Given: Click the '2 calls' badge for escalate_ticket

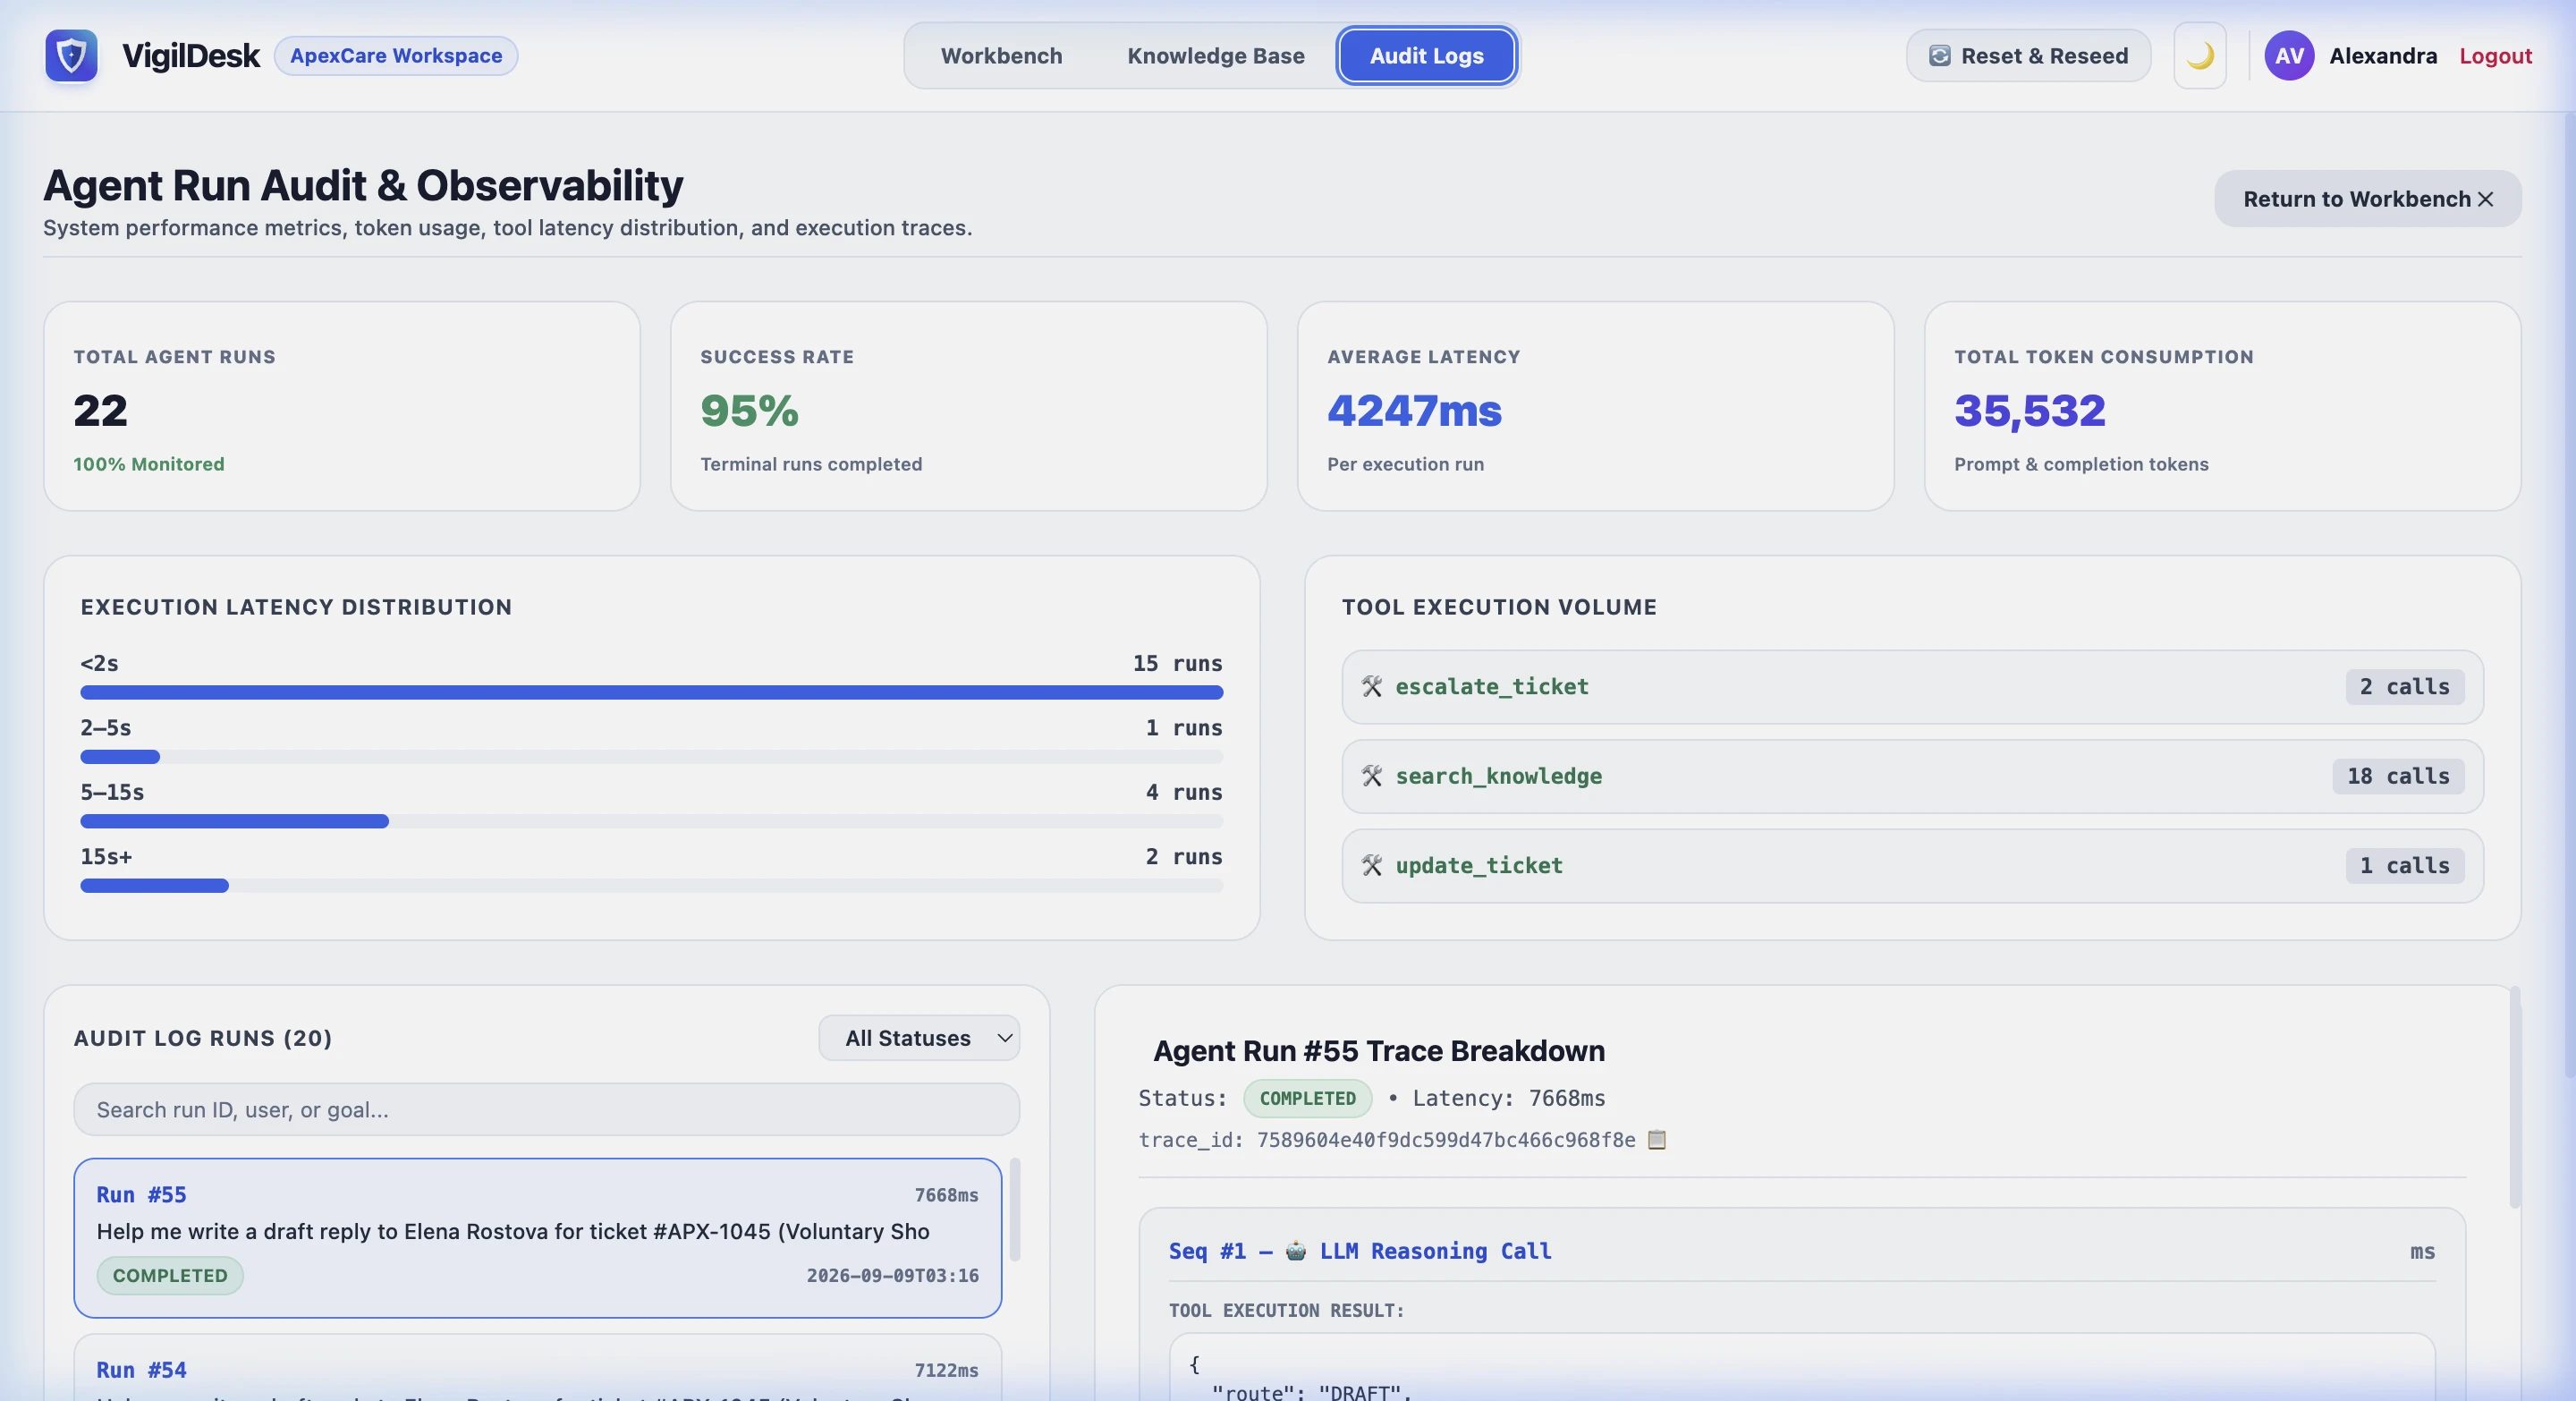Looking at the screenshot, I should pos(2404,687).
